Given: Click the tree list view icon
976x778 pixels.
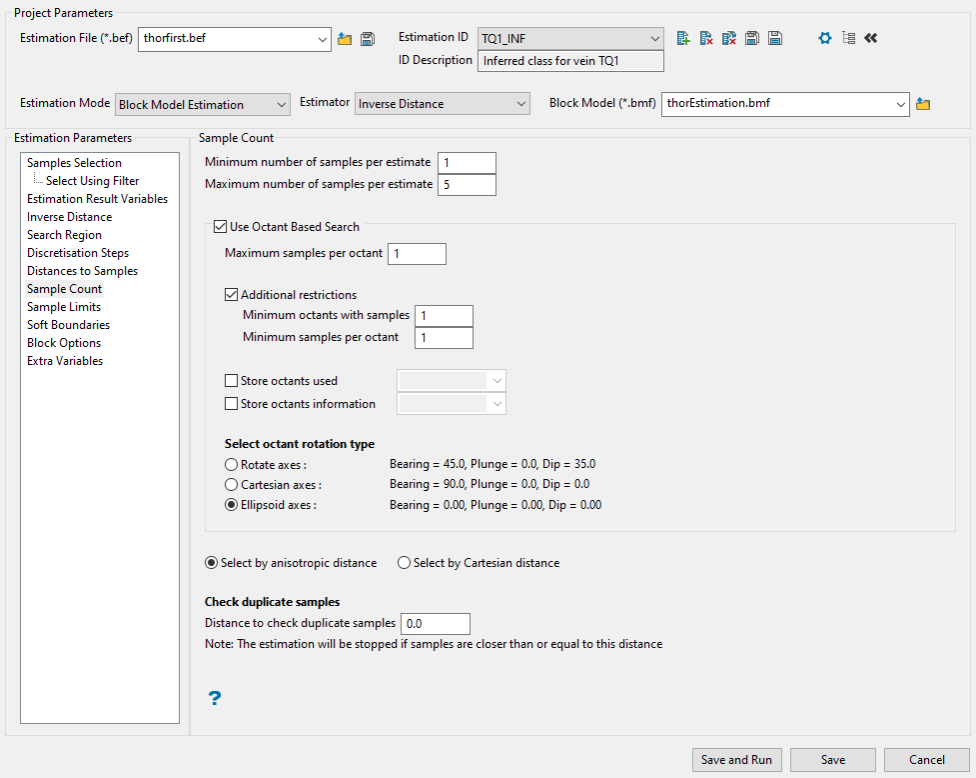Looking at the screenshot, I should (848, 39).
